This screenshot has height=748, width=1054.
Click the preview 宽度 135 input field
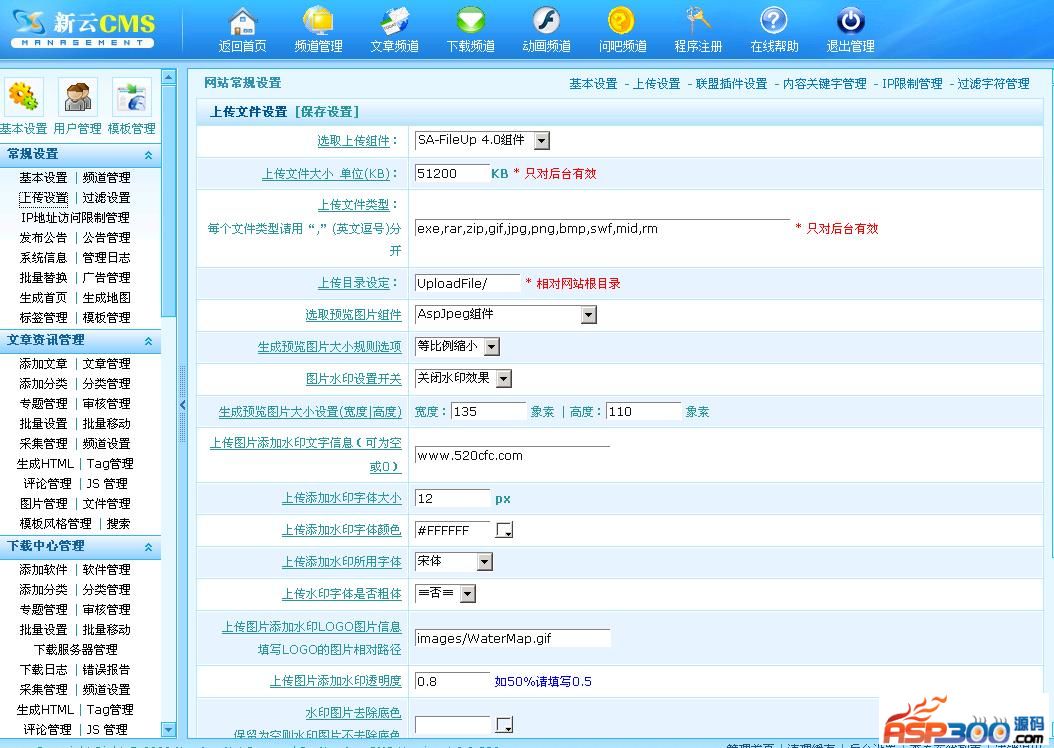pyautogui.click(x=489, y=411)
